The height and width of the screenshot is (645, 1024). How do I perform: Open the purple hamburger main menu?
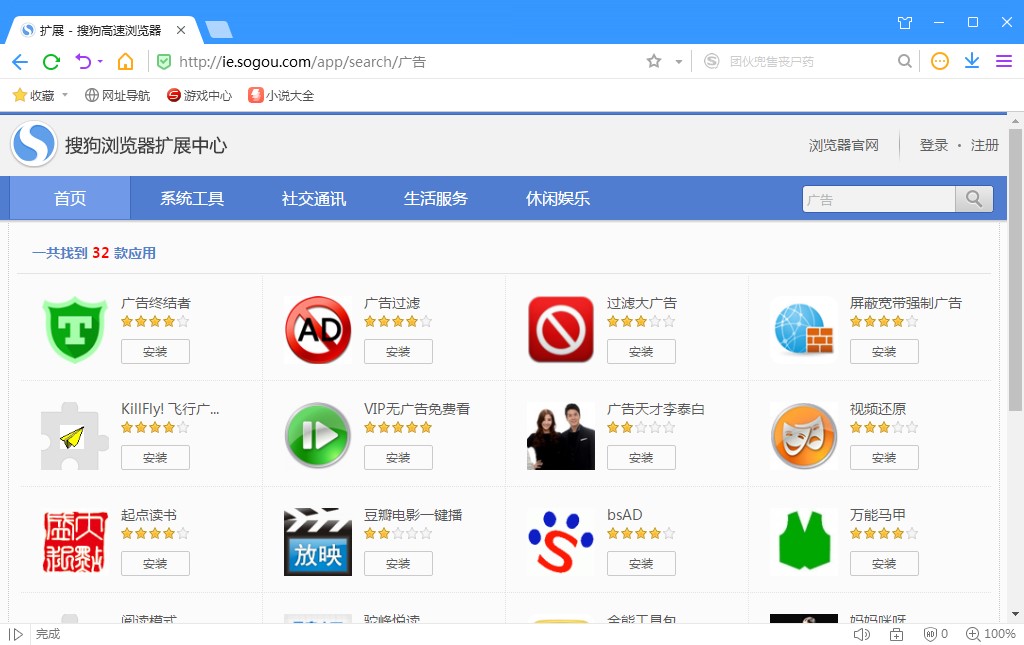point(1004,61)
